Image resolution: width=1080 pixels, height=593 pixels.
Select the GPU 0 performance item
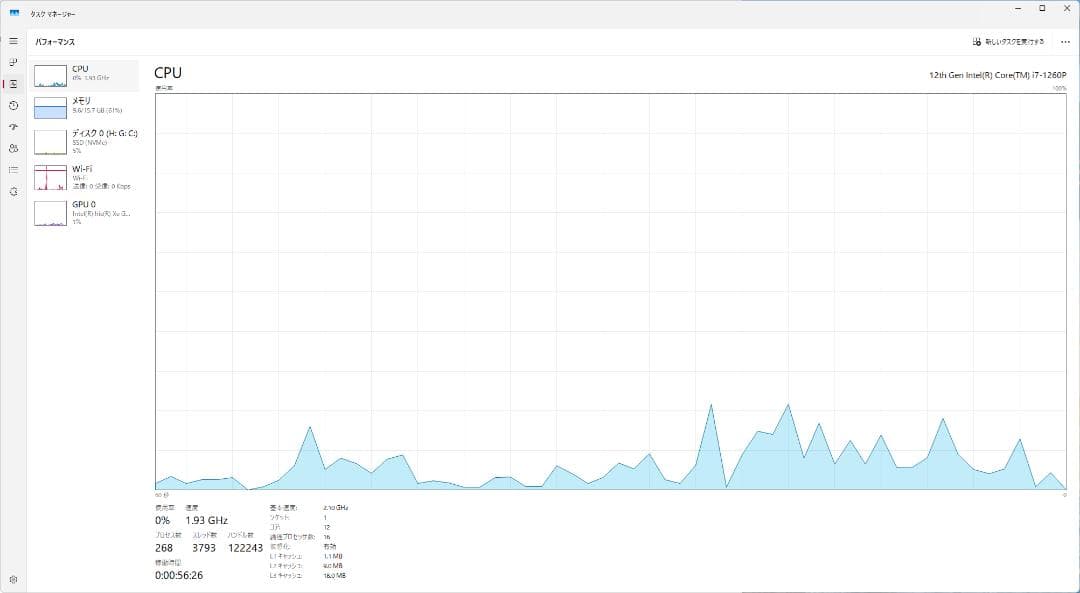point(86,212)
